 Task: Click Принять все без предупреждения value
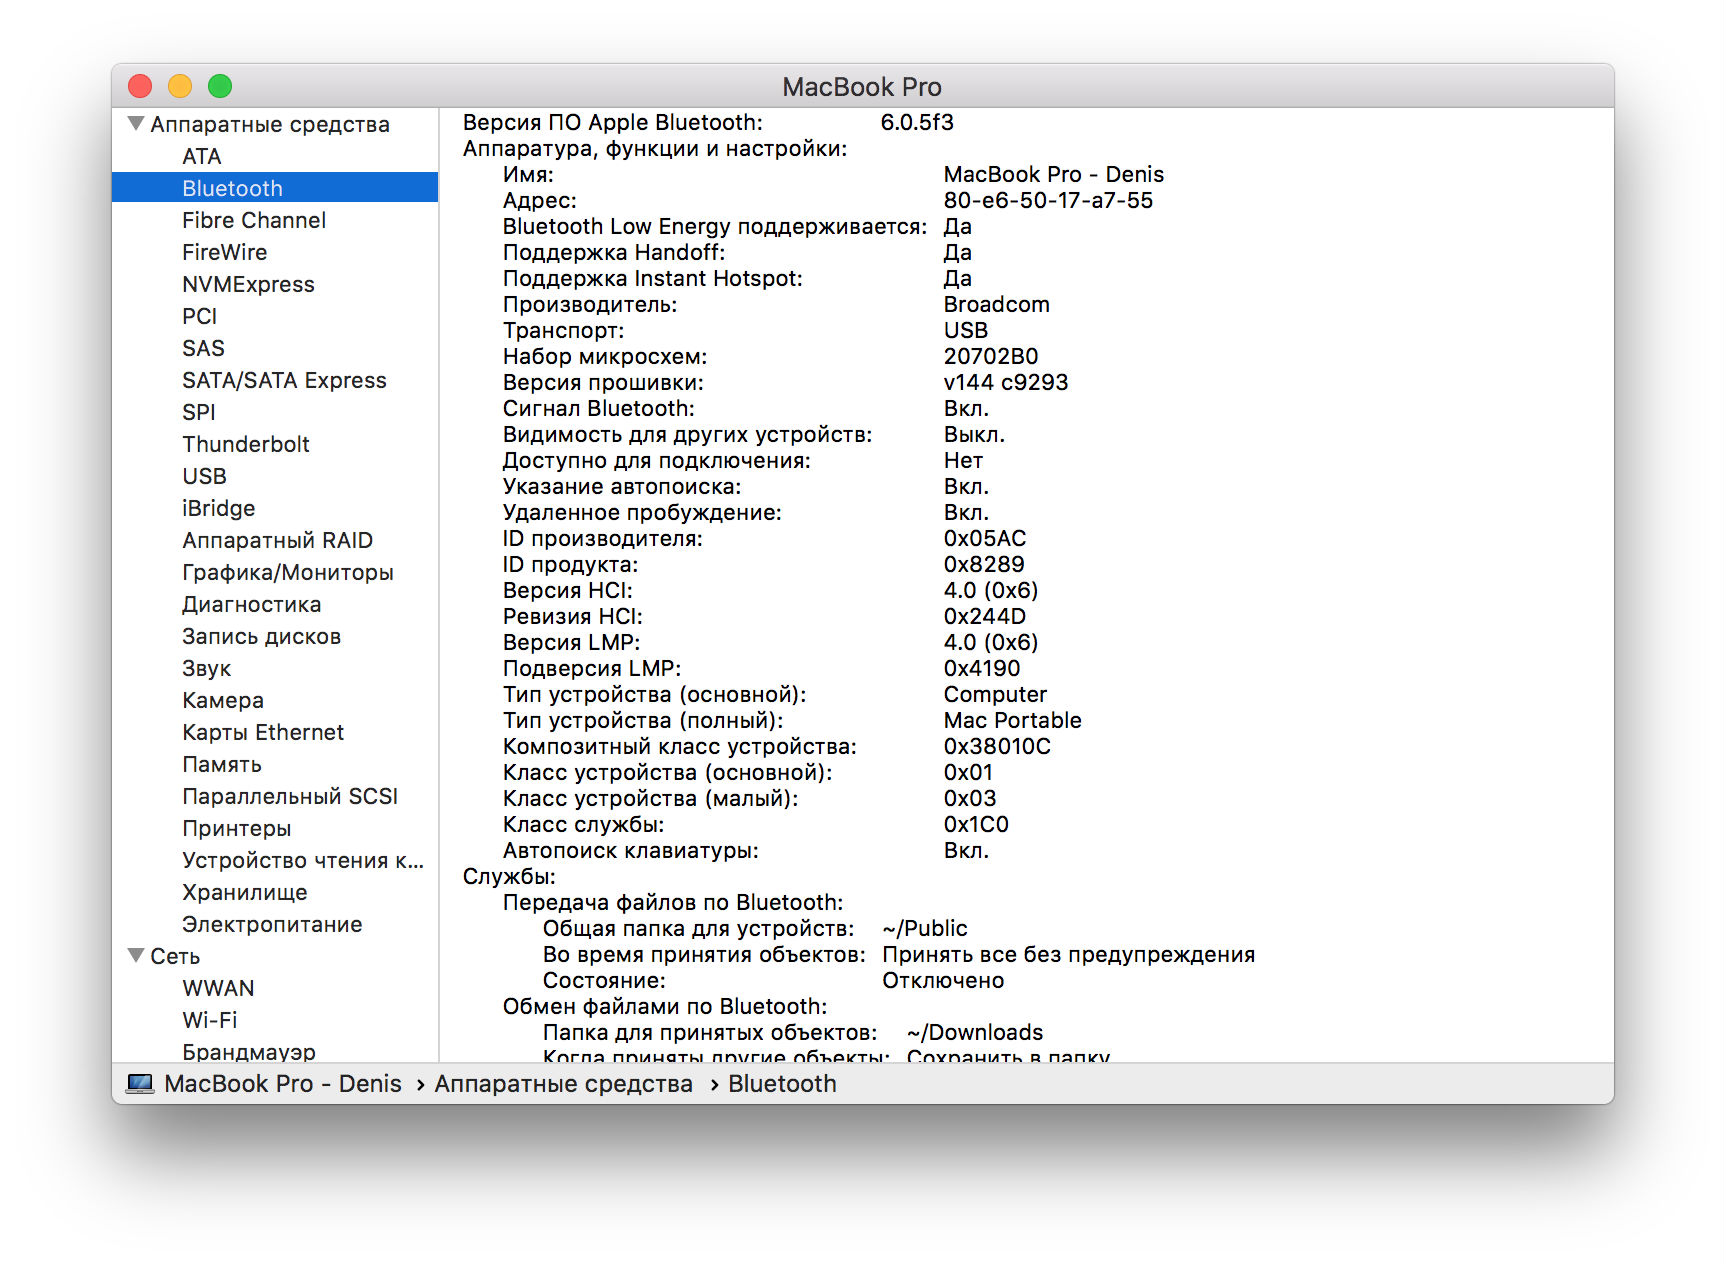click(x=1068, y=954)
